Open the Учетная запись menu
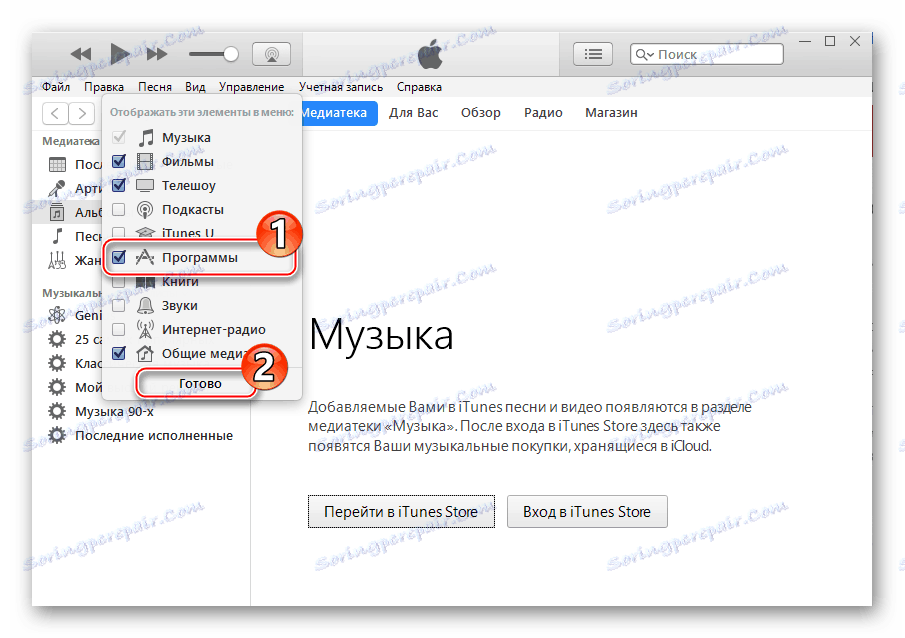This screenshot has height=638, width=905. click(x=341, y=87)
